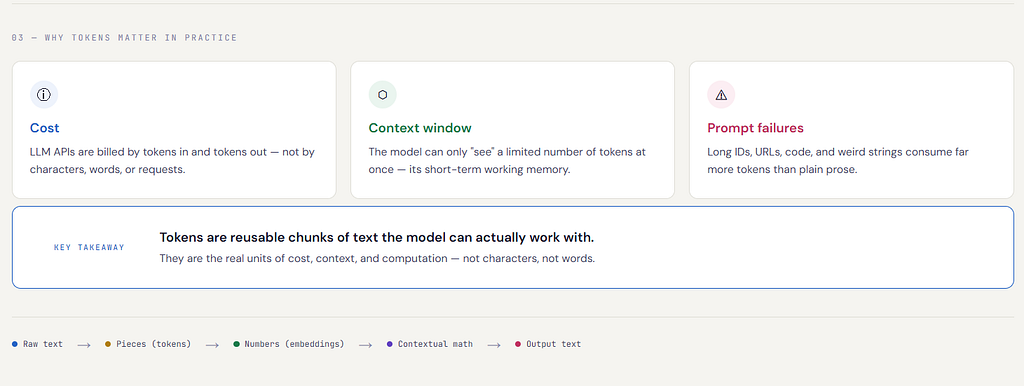This screenshot has width=1024, height=386.
Task: Click the orange dot beside Pieces (tokens)
Action: [108, 344]
